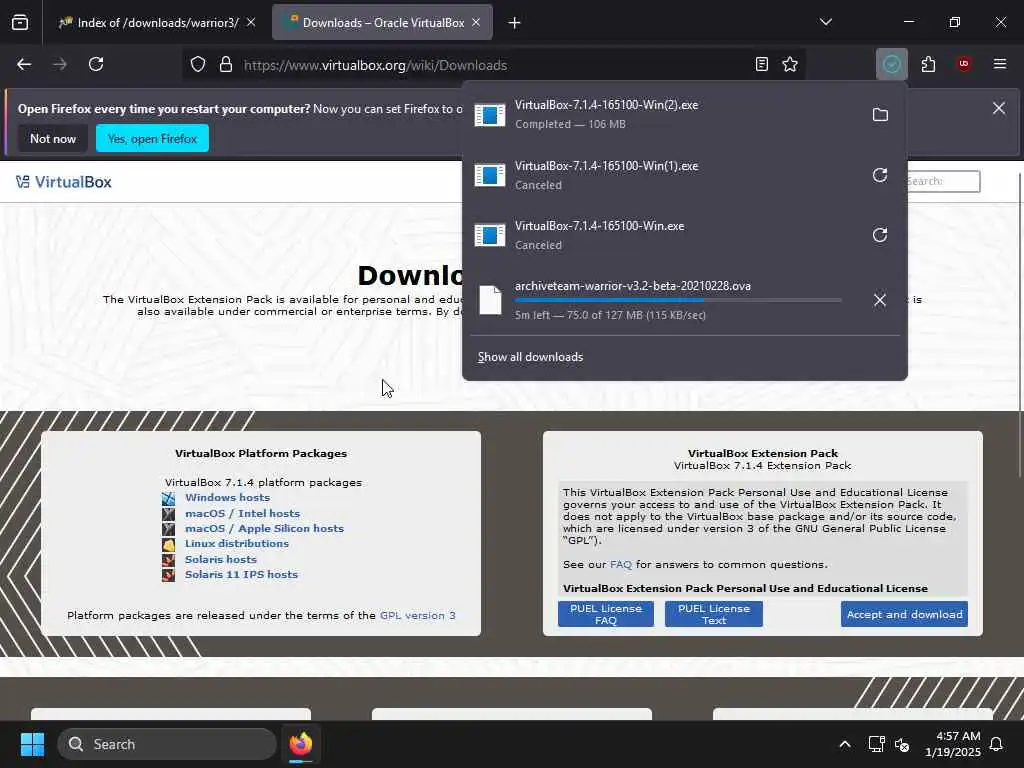
Task: Retry the VirtualBox-7.1.4-165100-Win.exe download
Action: [x=880, y=235]
